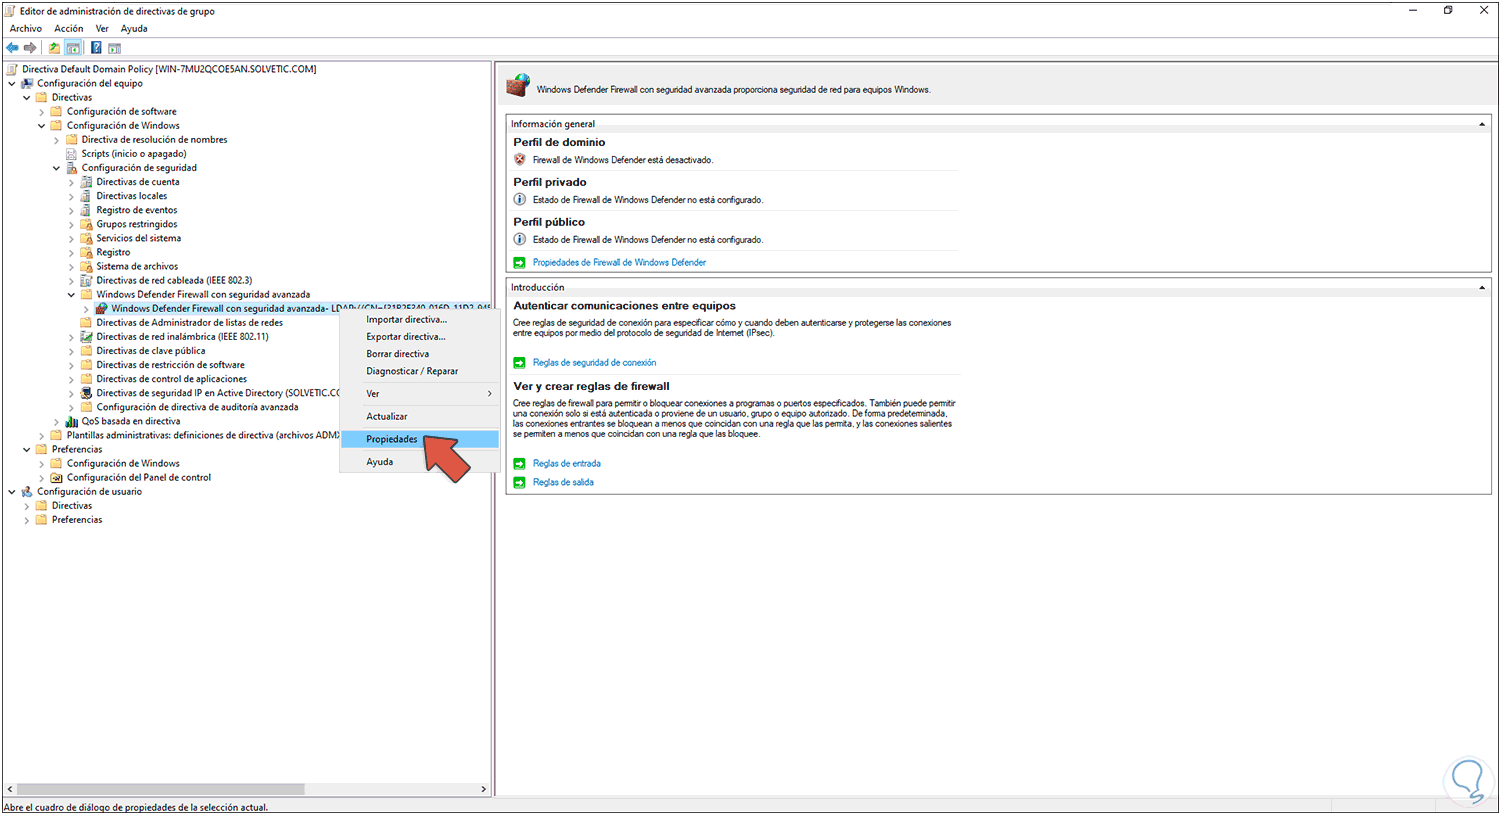
Task: Click the Up one level folder icon
Action: (x=54, y=48)
